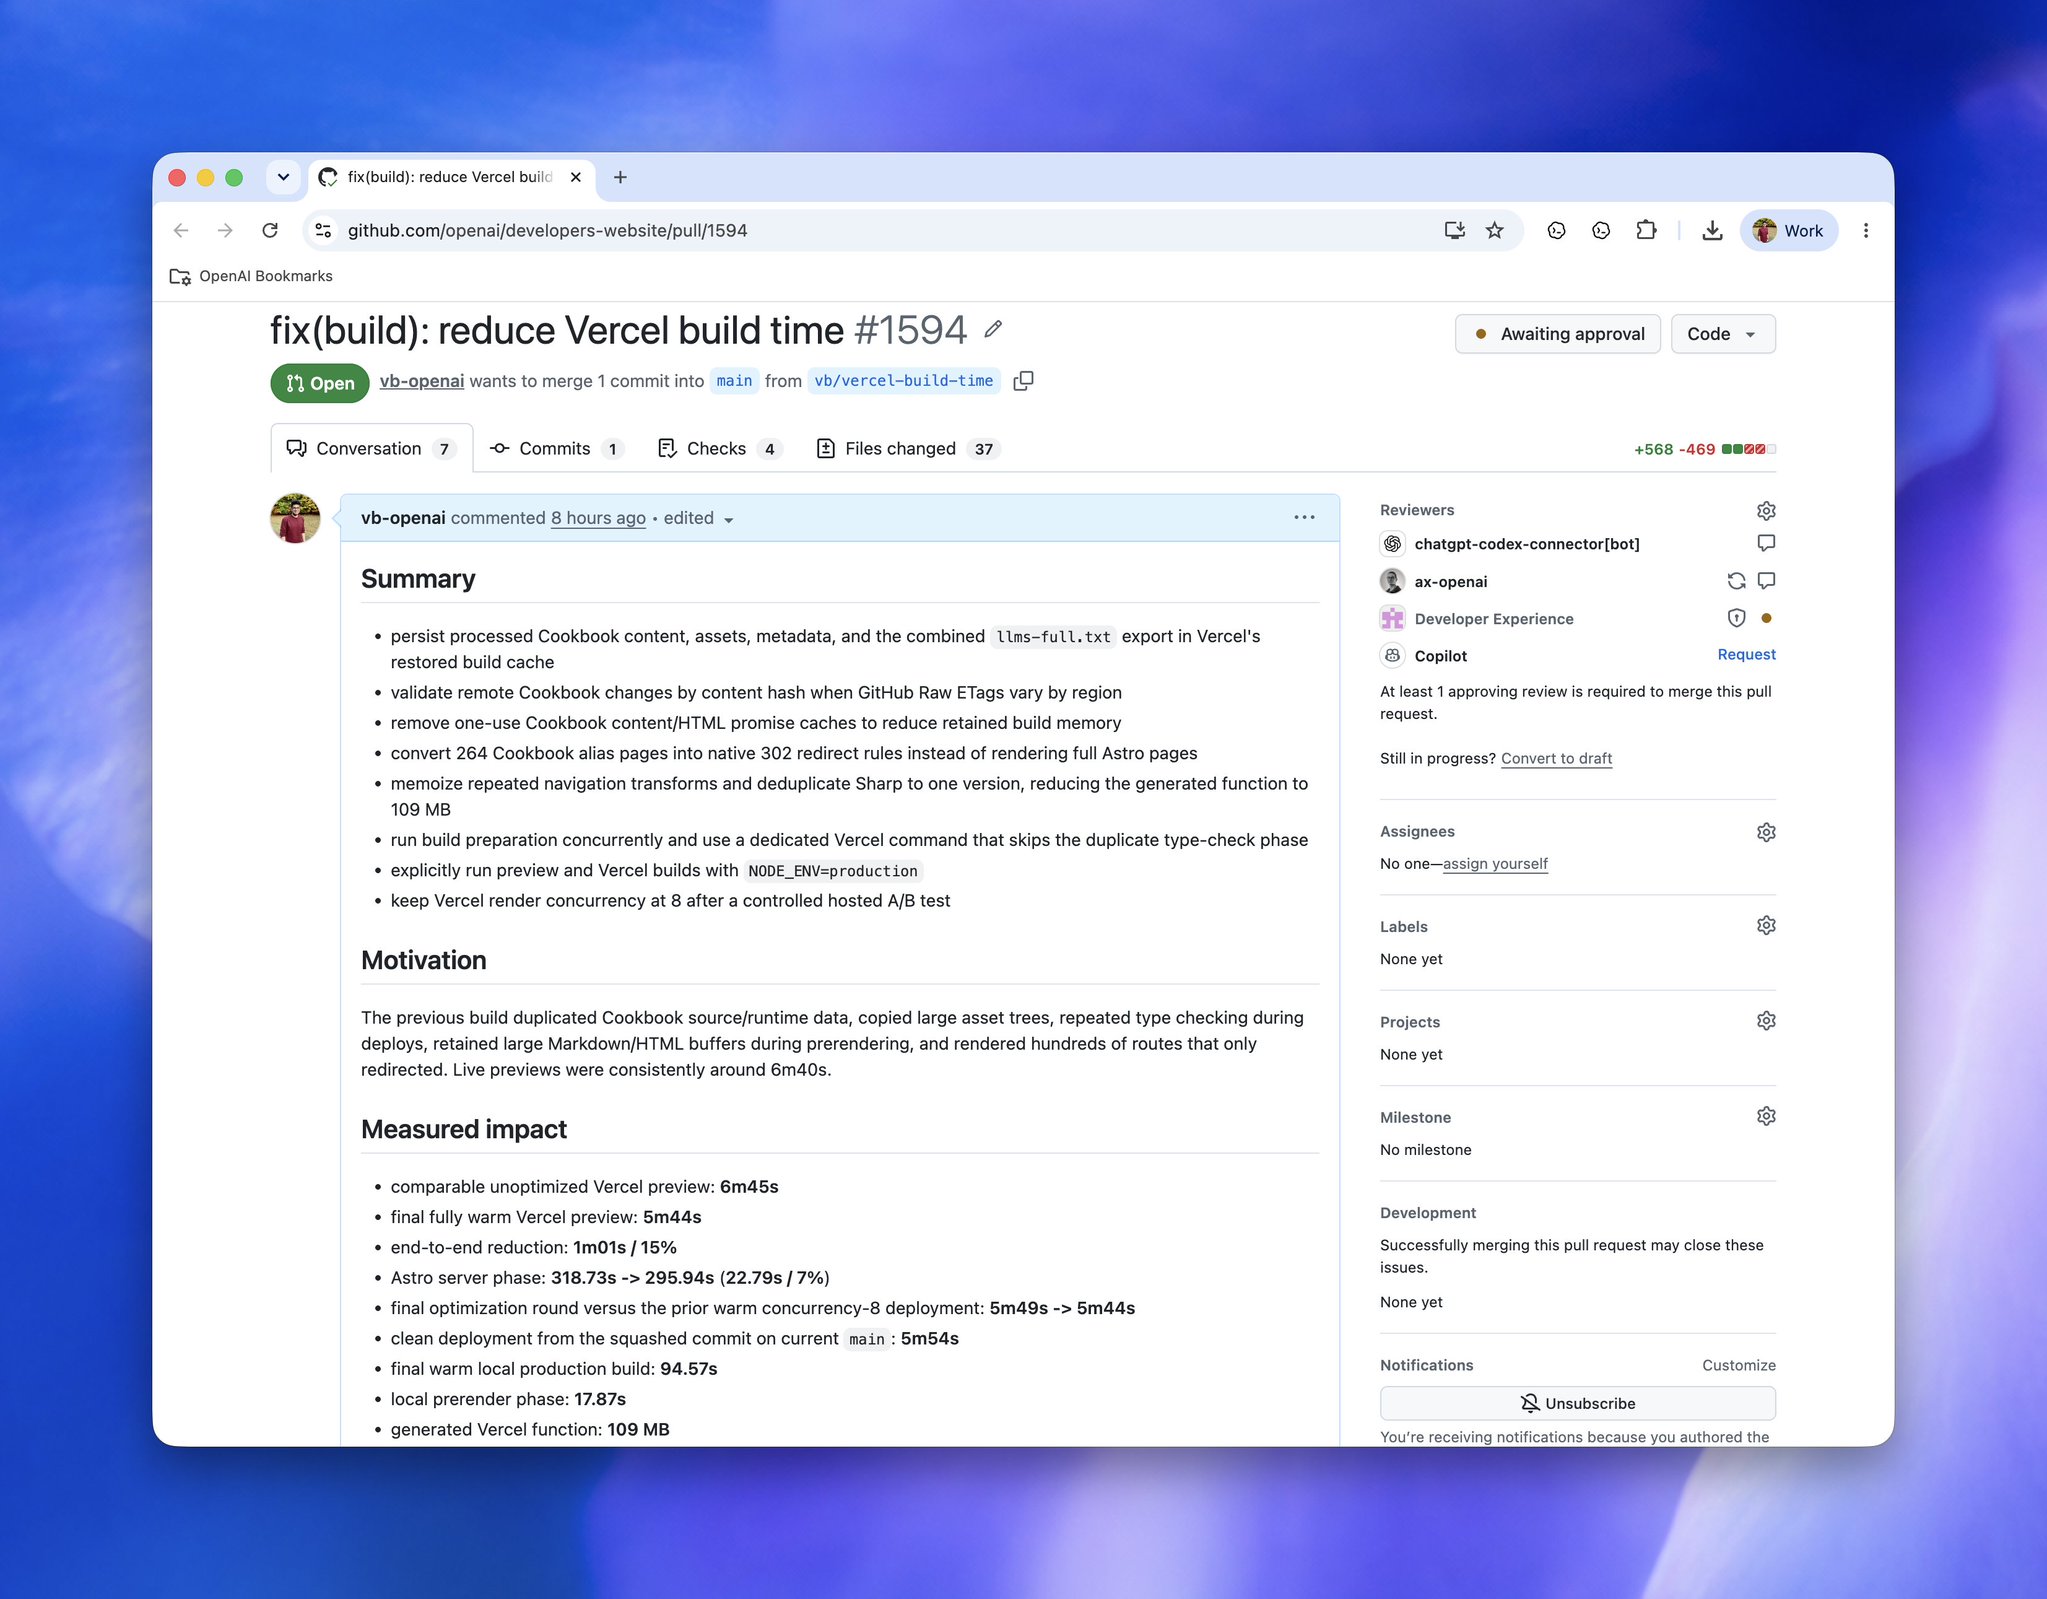Re-request review from ax-openai
Screen dimensions: 2047x1599
click(x=1736, y=581)
